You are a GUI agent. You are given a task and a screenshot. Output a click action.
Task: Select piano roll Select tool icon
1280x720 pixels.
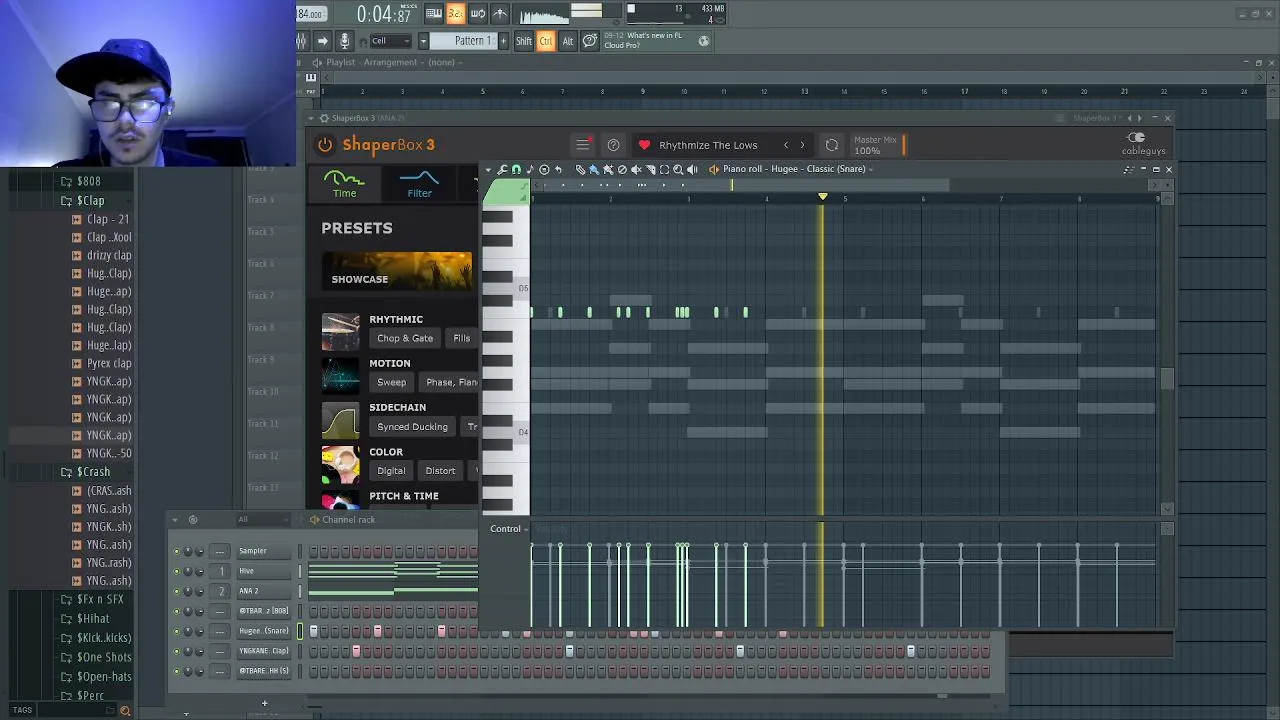pos(664,169)
